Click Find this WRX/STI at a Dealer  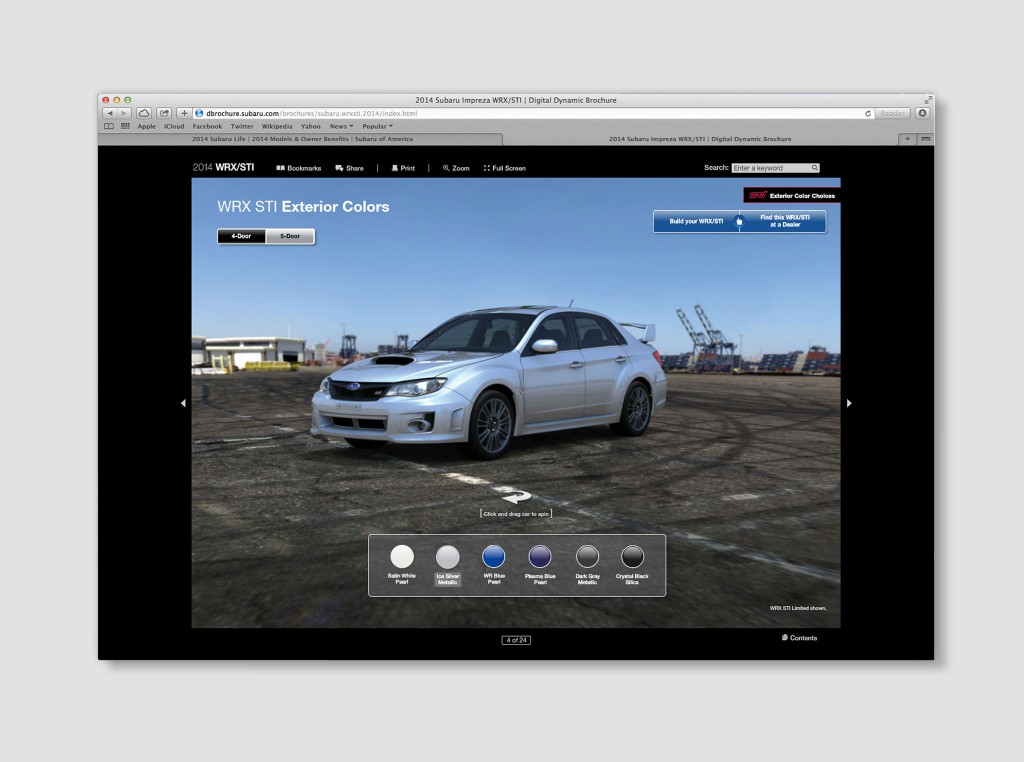coord(784,221)
